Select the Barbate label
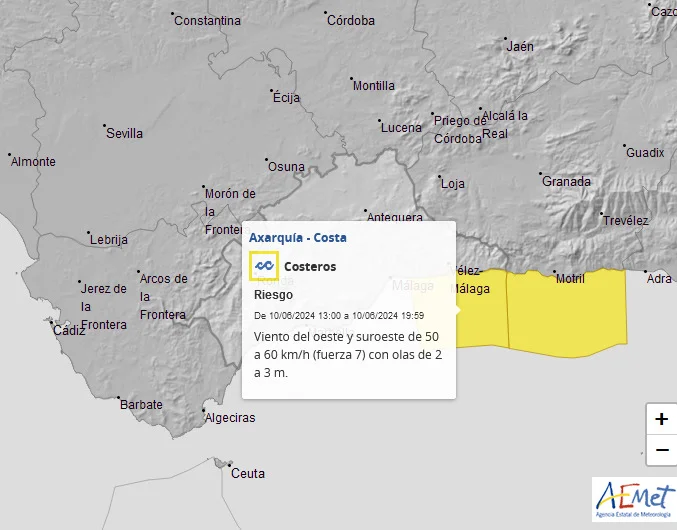Image resolution: width=677 pixels, height=530 pixels. [141, 405]
